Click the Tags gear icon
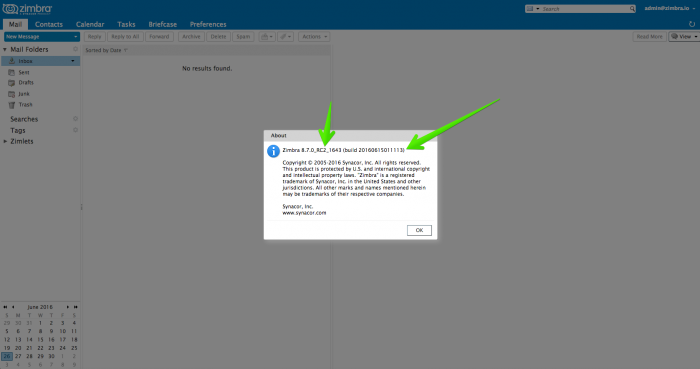Image resolution: width=700 pixels, height=369 pixels. tap(75, 130)
